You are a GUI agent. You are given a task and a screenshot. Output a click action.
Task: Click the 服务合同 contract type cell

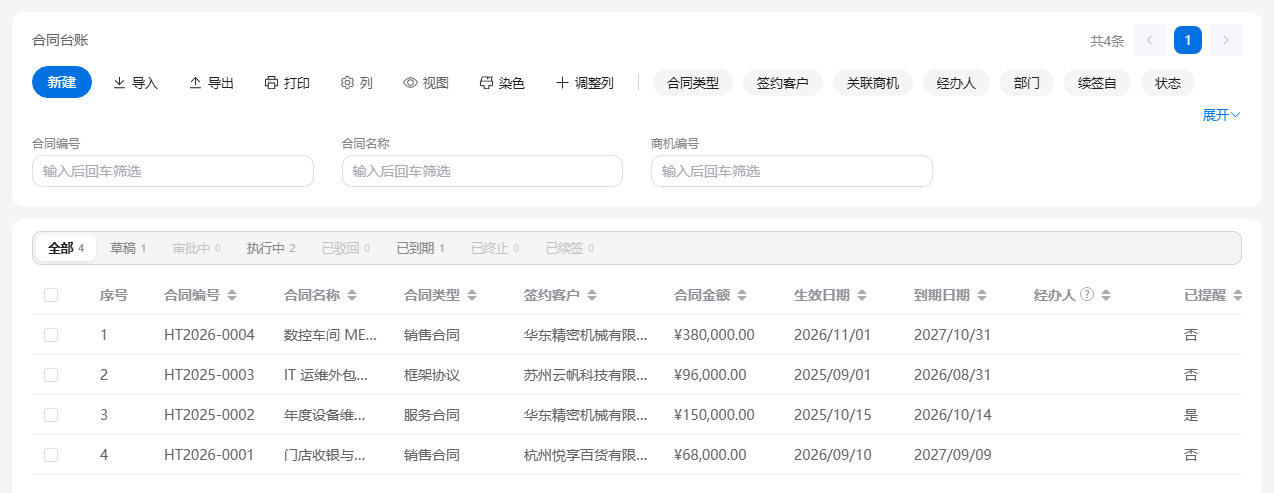432,415
